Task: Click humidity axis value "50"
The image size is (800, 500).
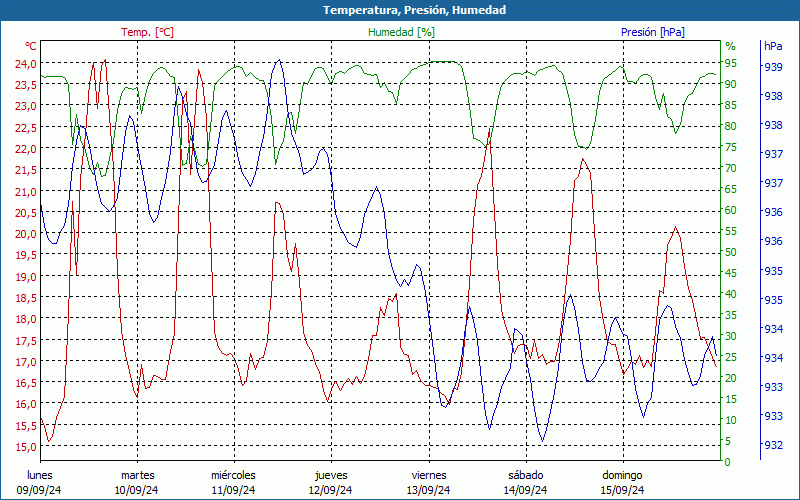Action: pos(731,252)
